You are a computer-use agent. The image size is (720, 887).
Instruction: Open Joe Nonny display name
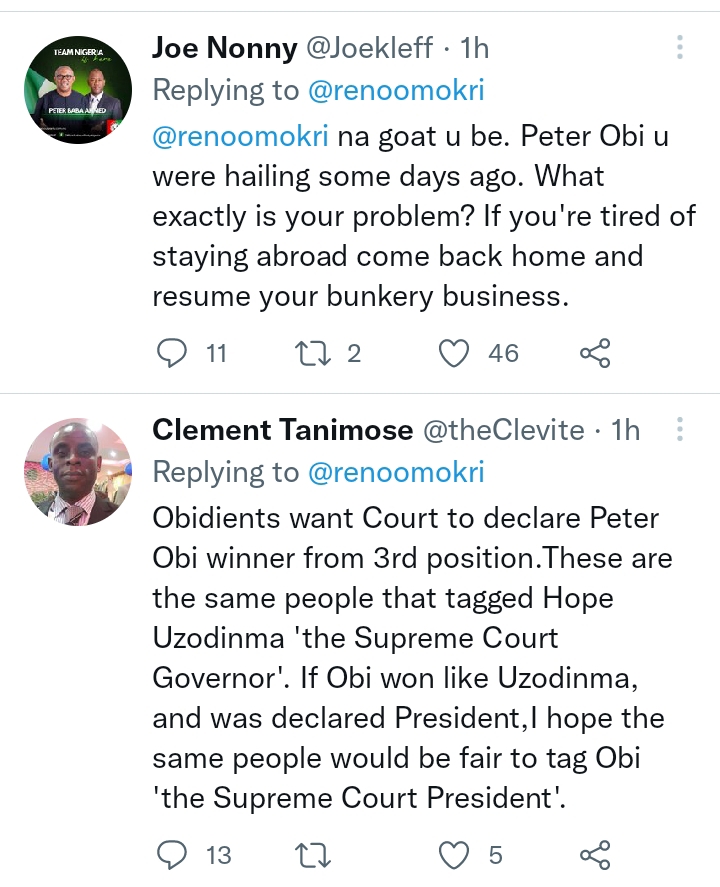coord(225,47)
